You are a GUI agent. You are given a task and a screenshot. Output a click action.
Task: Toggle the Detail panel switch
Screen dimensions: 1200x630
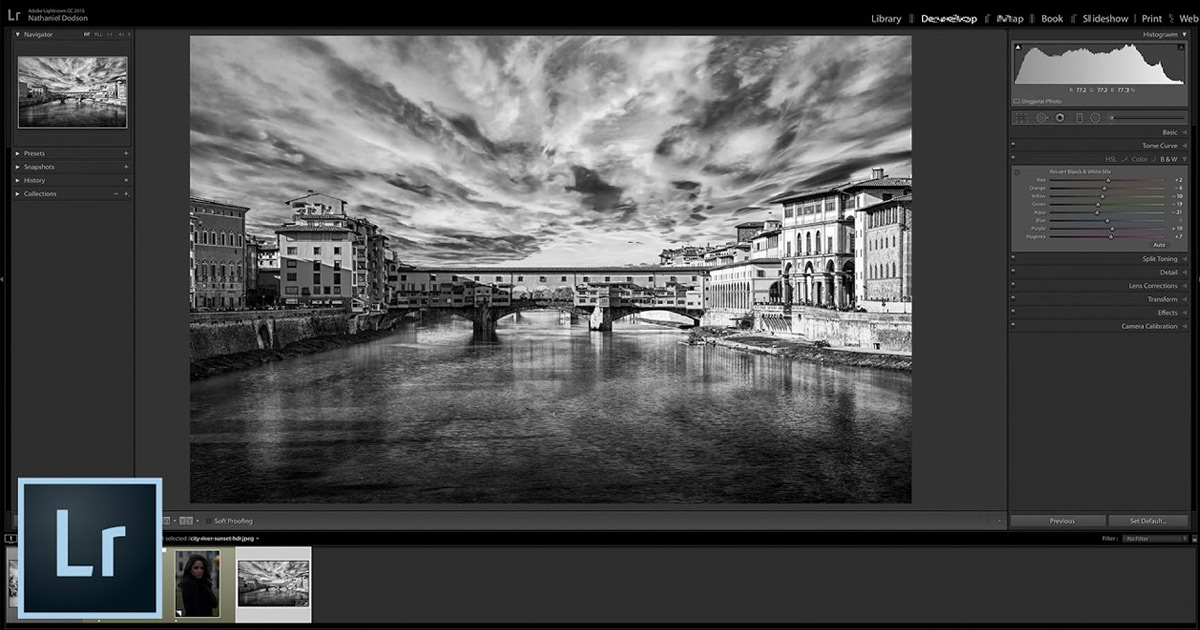point(1013,272)
